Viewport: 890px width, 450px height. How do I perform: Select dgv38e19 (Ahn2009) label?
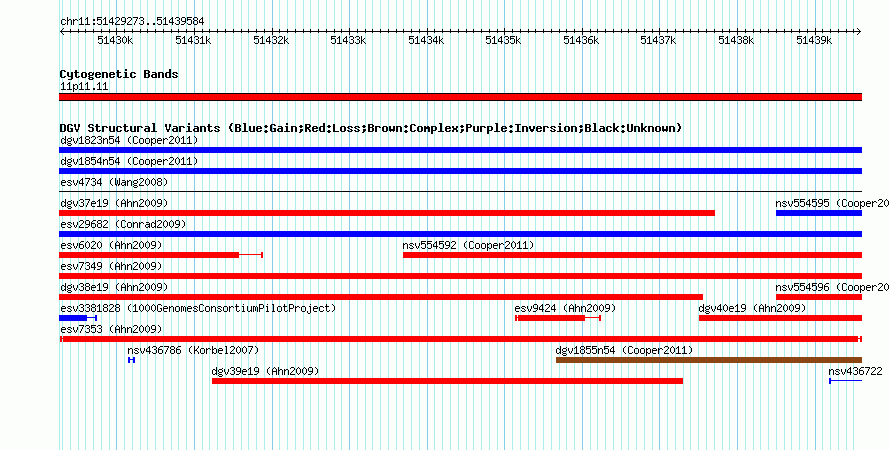(x=114, y=287)
